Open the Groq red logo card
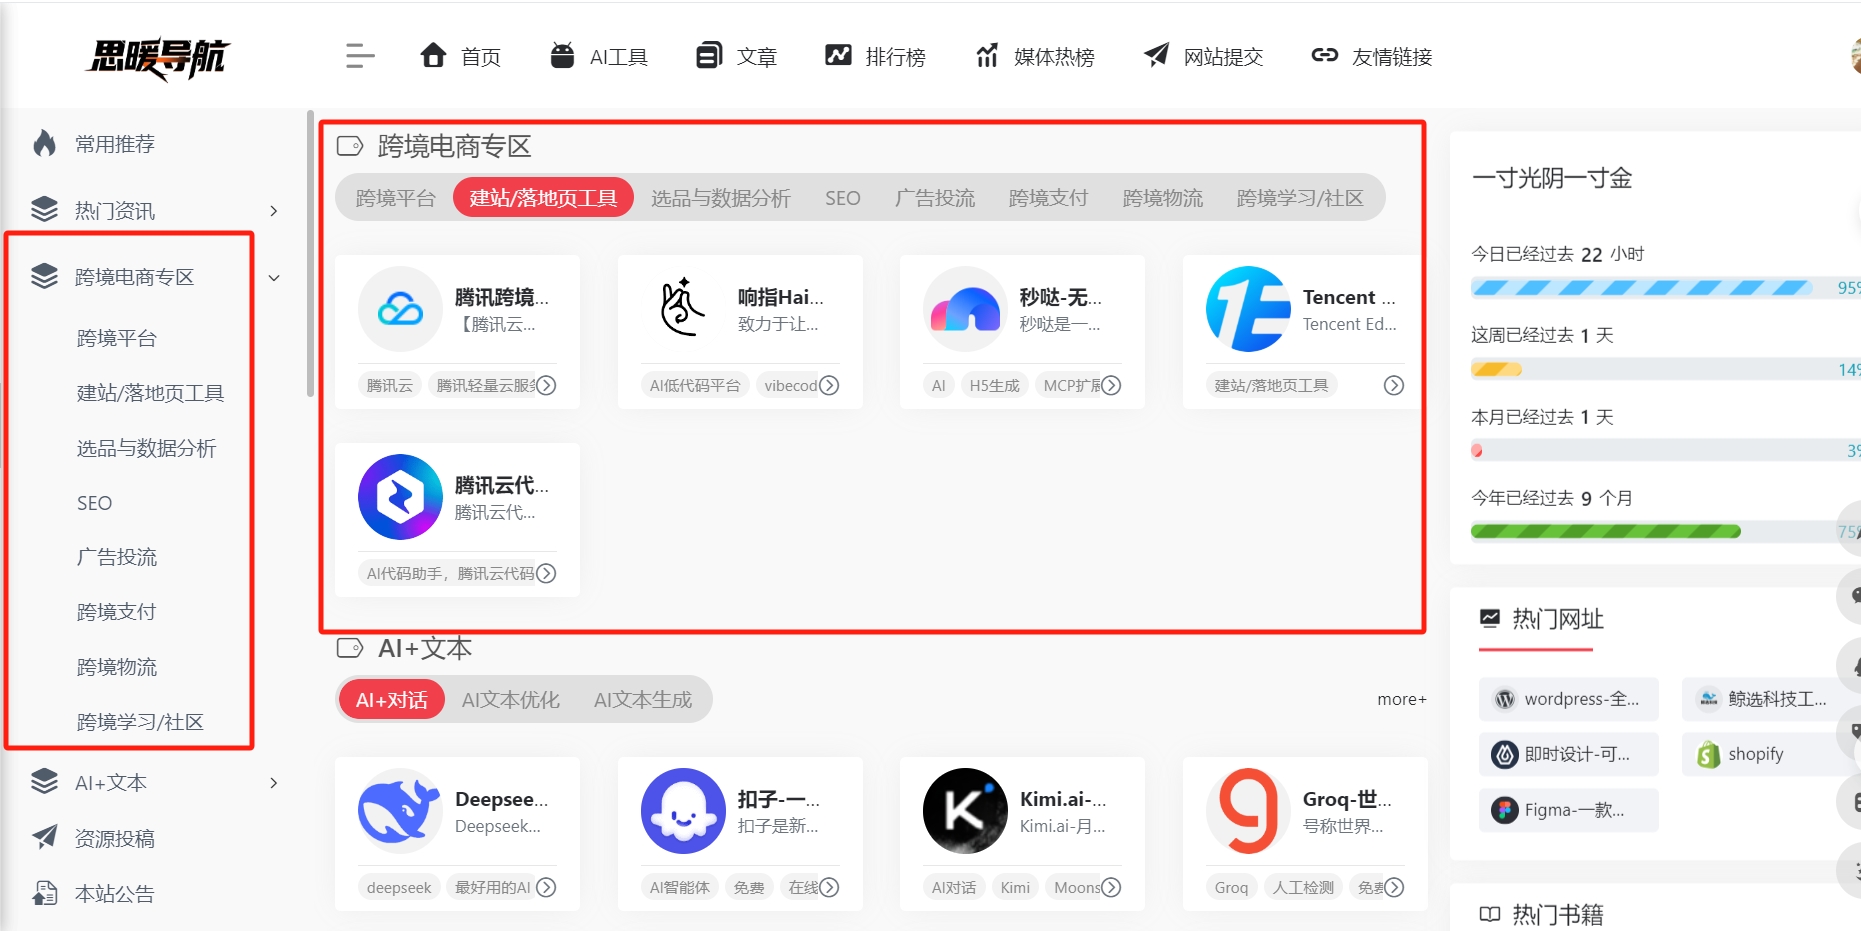The height and width of the screenshot is (931, 1861). click(x=1248, y=811)
